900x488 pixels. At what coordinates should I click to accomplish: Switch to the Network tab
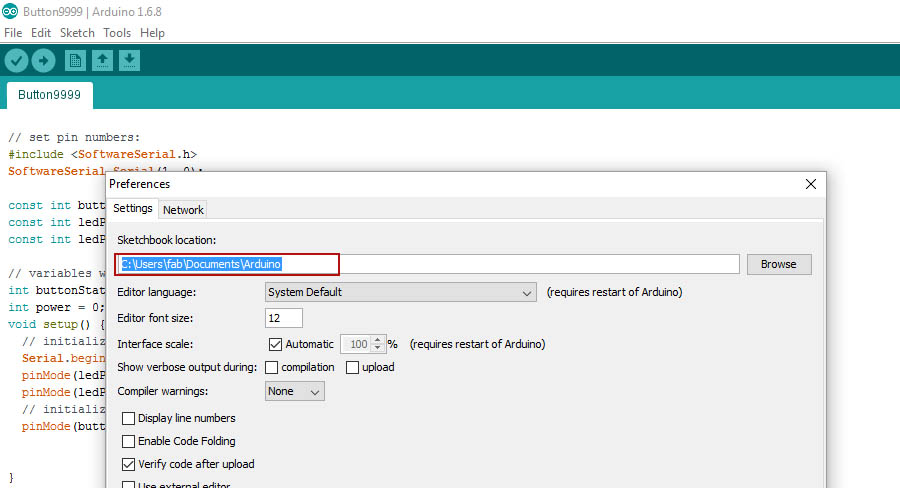click(183, 210)
